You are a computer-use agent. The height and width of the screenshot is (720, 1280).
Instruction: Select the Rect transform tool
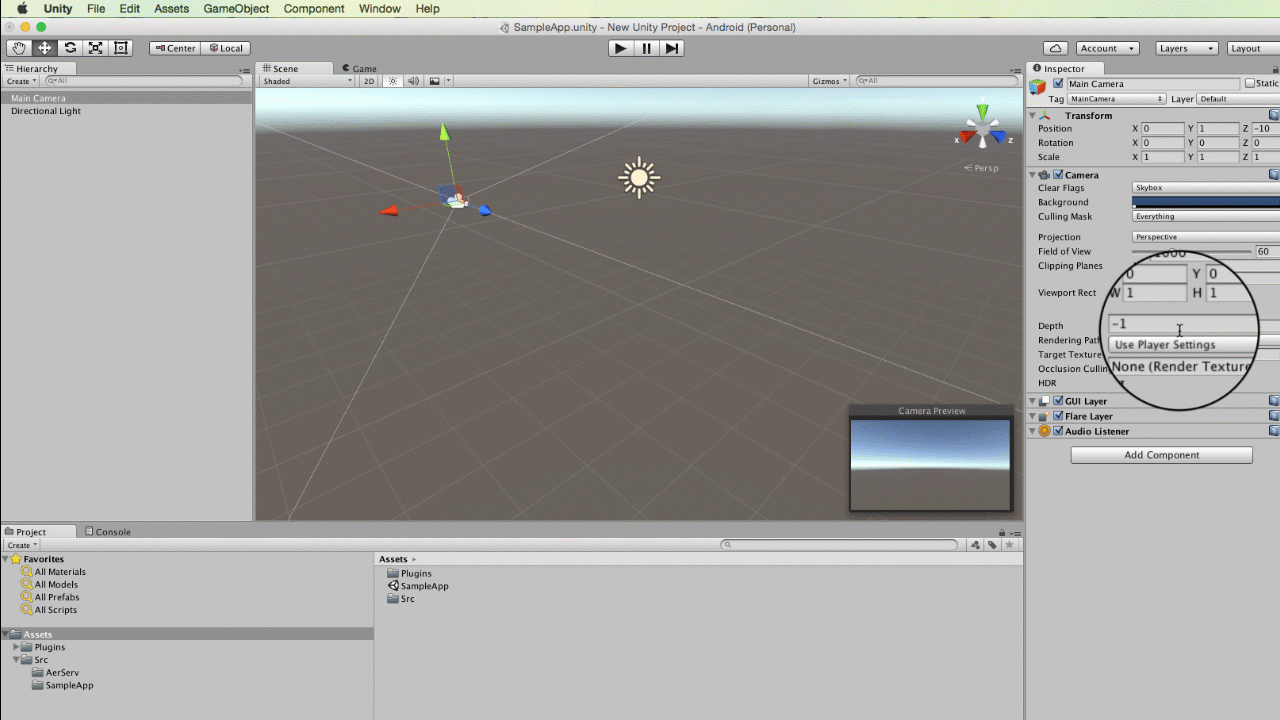point(121,47)
